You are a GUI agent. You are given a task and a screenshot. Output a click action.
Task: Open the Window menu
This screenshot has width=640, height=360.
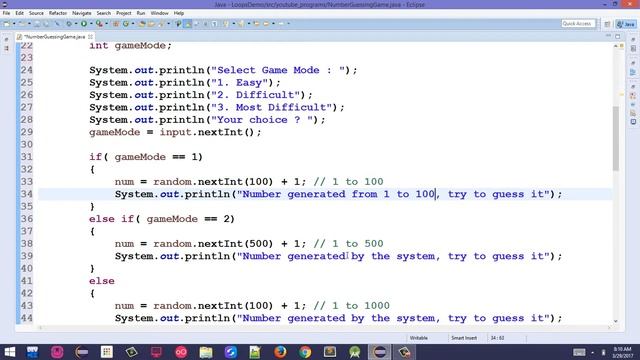tap(159, 13)
